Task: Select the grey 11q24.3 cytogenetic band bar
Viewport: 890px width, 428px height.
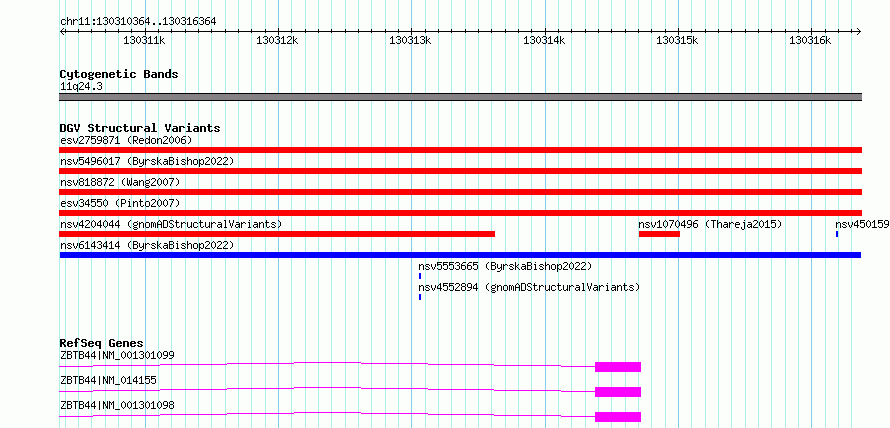Action: pos(461,97)
